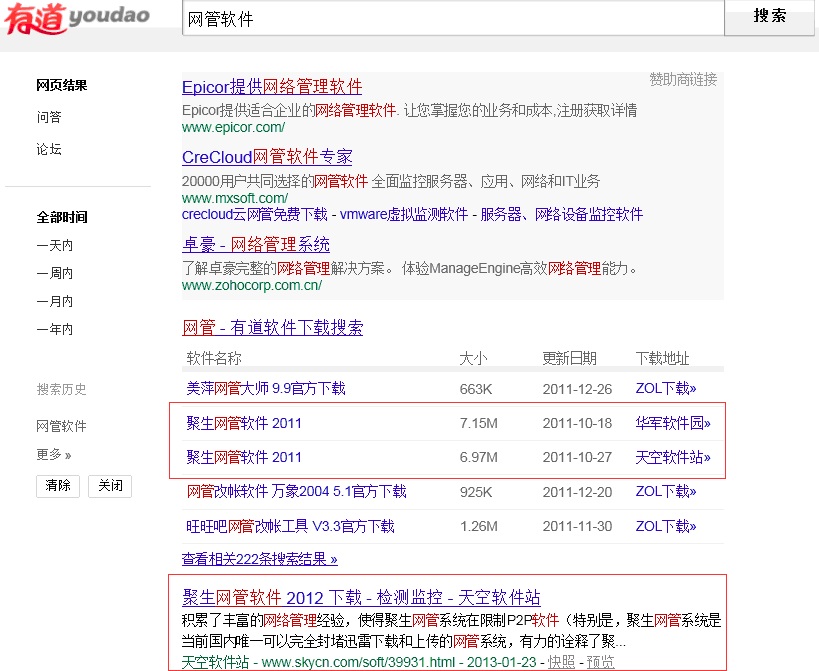Click the 搜索历史 sidebar heading
This screenshot has height=671, width=819.
[x=62, y=390]
